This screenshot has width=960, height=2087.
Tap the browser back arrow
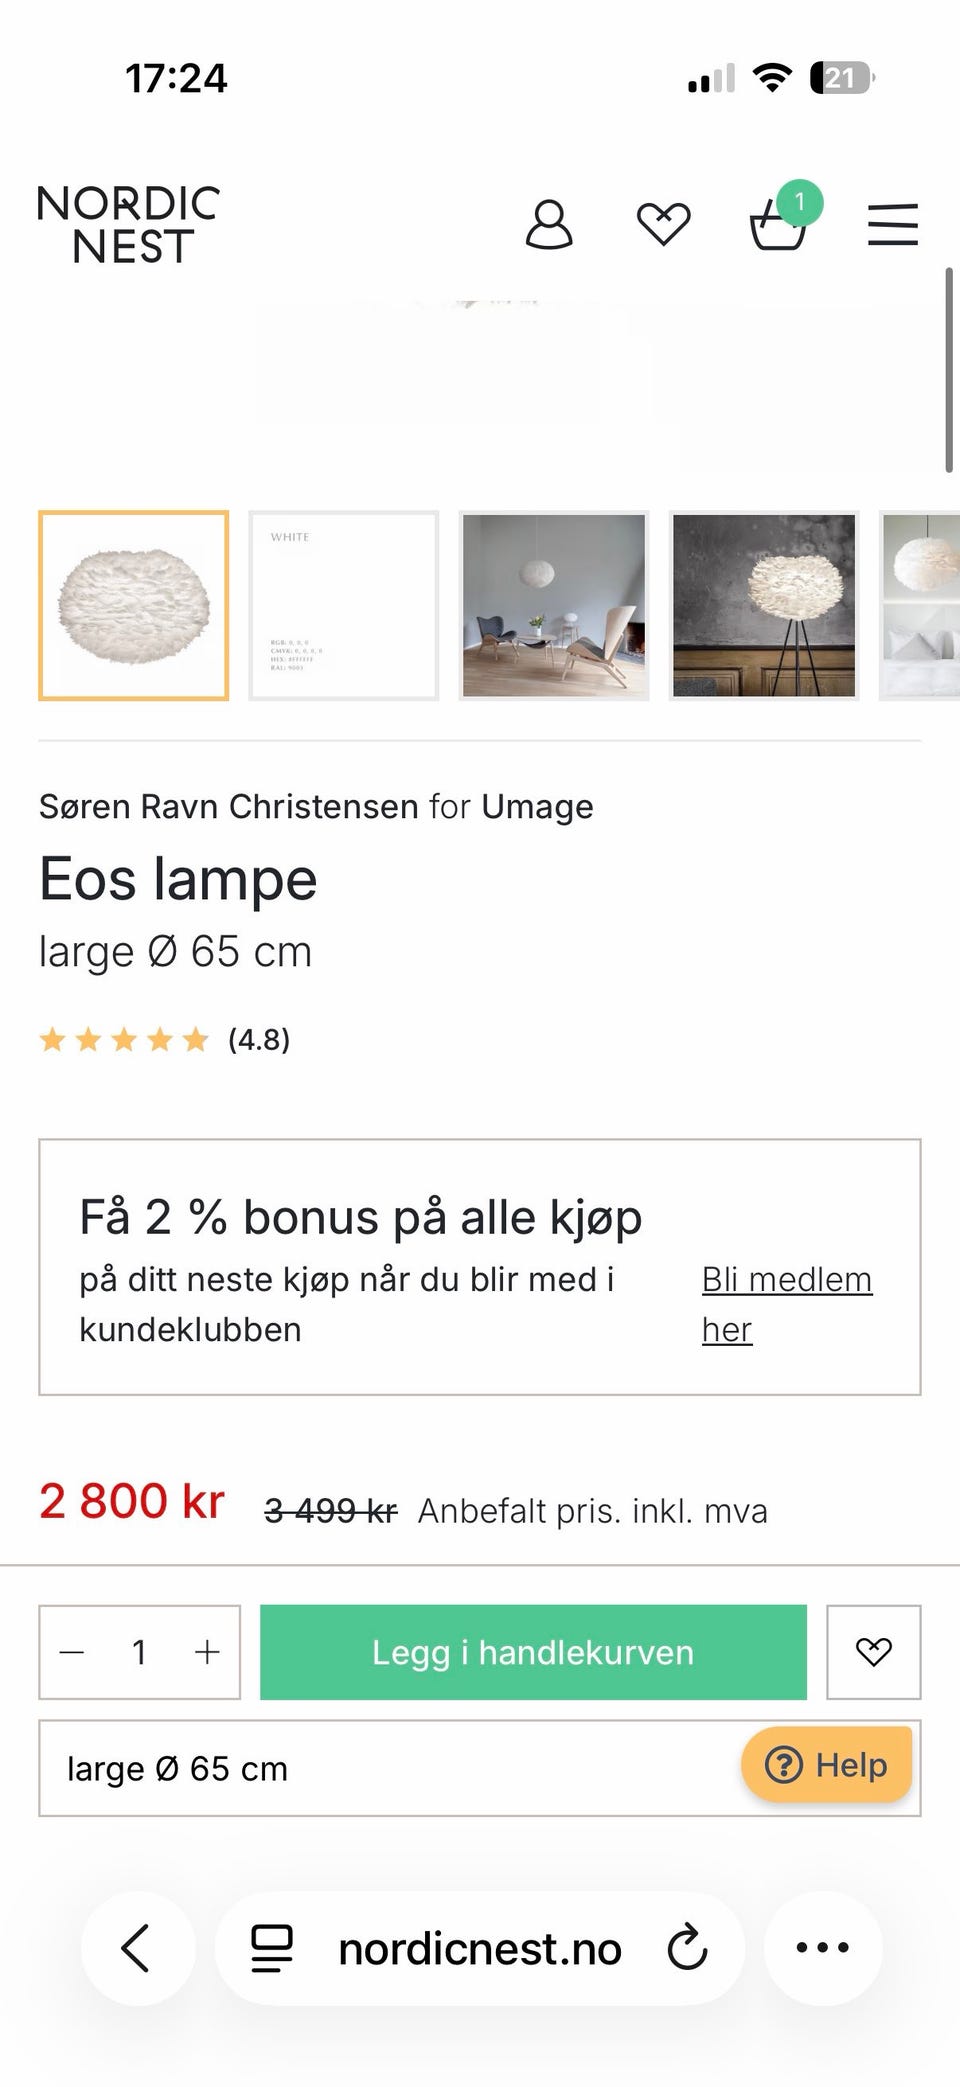pos(136,1948)
